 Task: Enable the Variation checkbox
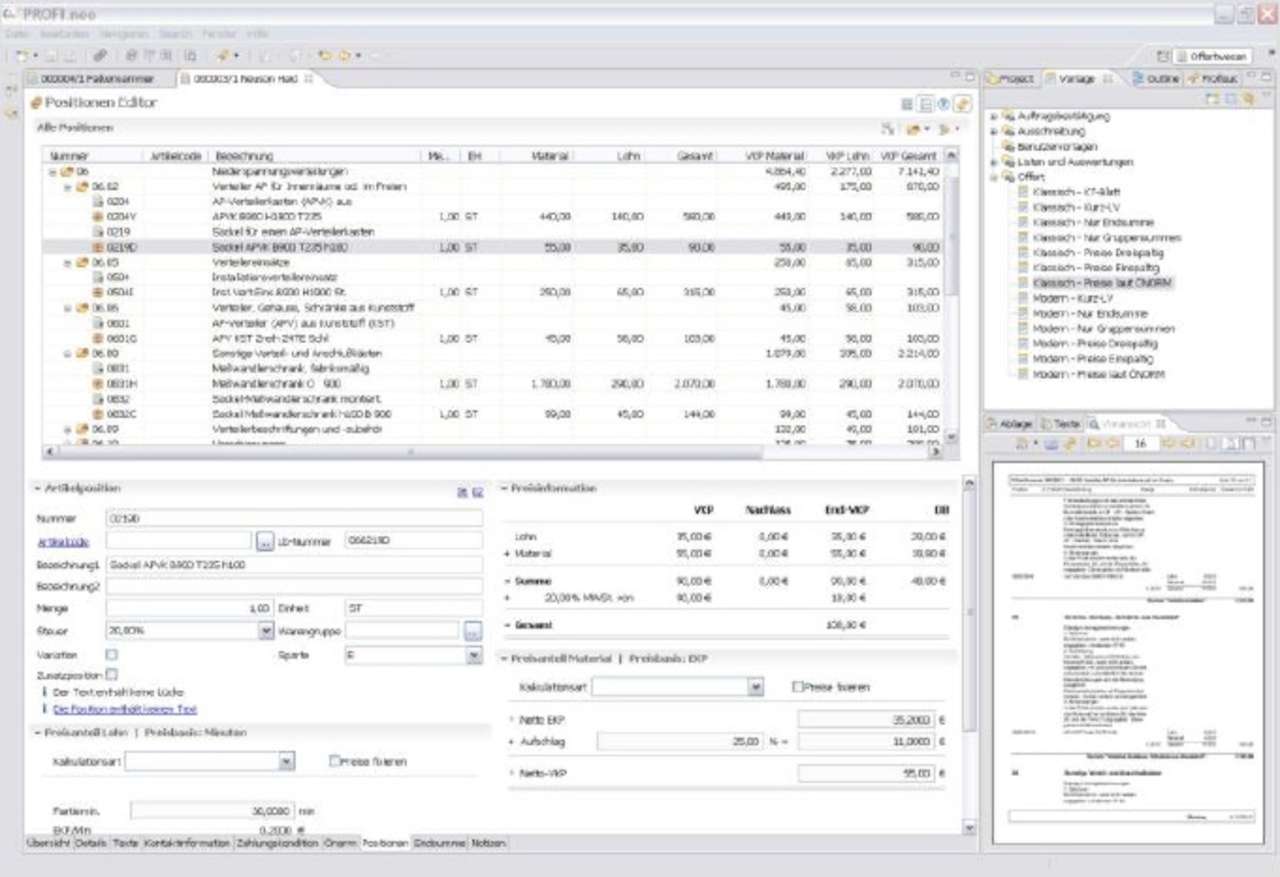point(111,655)
